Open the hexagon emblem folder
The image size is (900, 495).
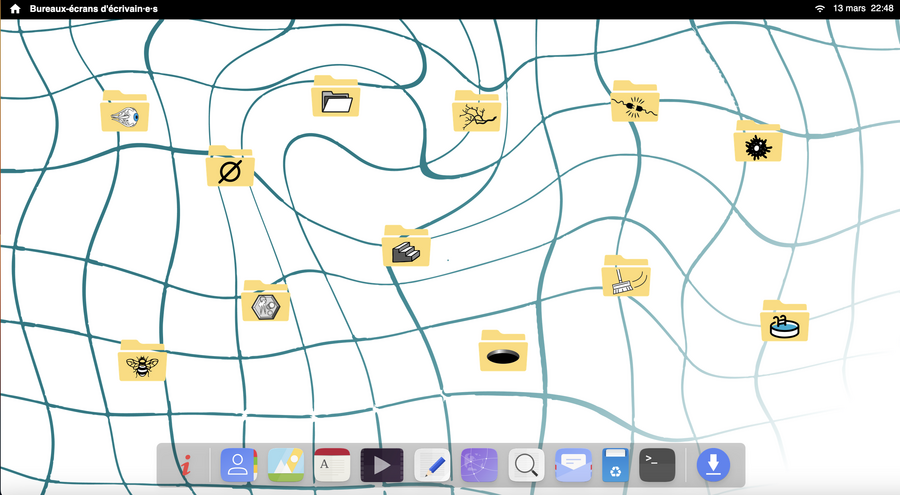pos(266,303)
